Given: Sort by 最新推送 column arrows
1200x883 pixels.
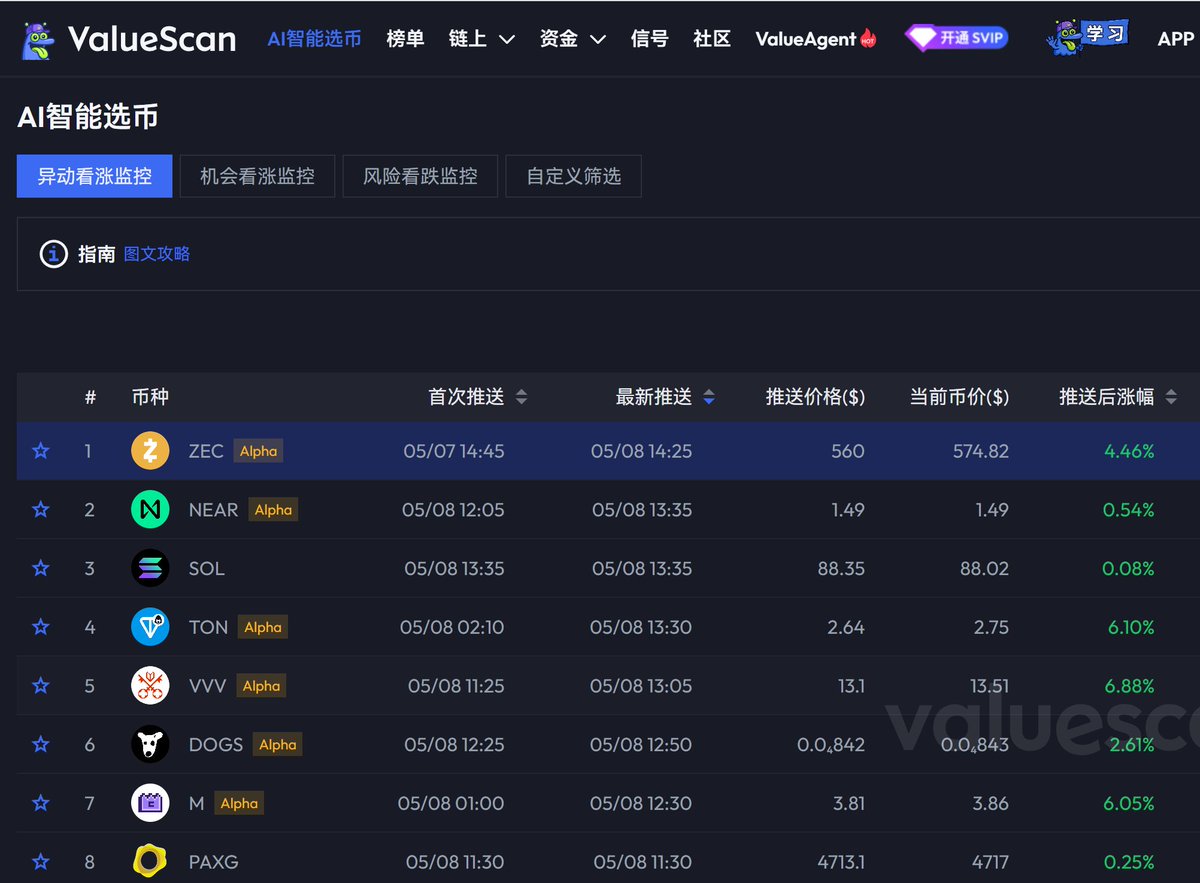Looking at the screenshot, I should [x=709, y=397].
